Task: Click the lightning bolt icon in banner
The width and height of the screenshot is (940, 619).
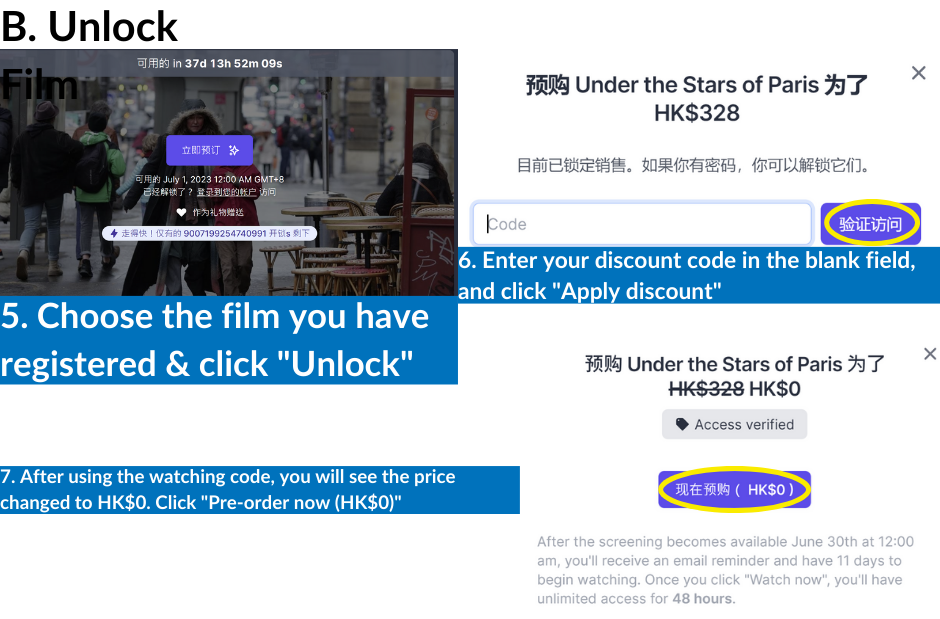Action: point(114,233)
